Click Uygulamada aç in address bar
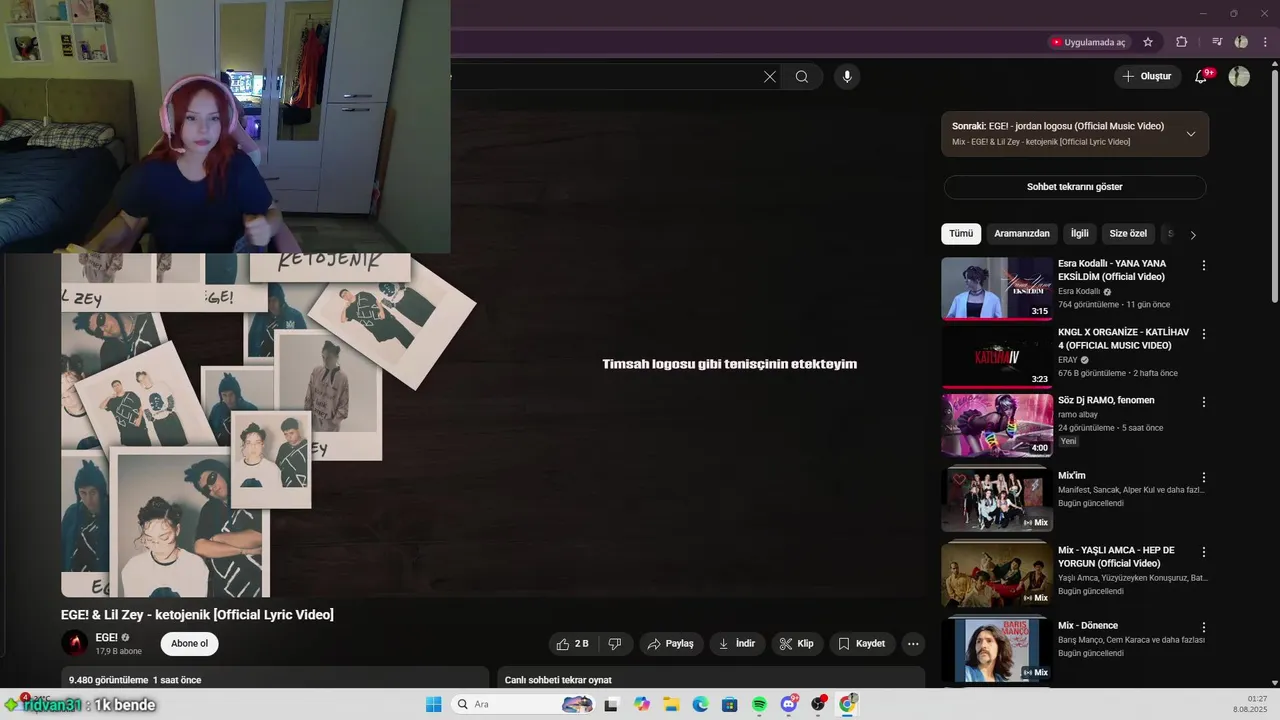 [x=1088, y=42]
